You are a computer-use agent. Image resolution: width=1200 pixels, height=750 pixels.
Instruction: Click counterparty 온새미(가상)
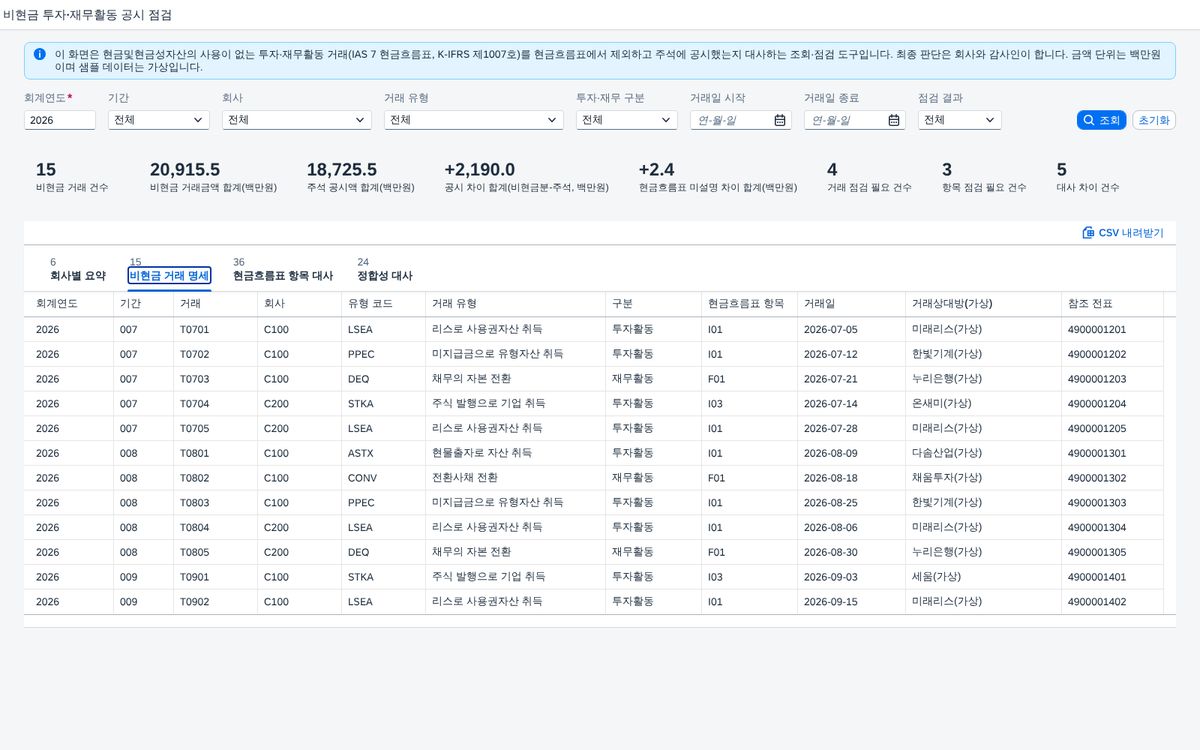(941, 404)
